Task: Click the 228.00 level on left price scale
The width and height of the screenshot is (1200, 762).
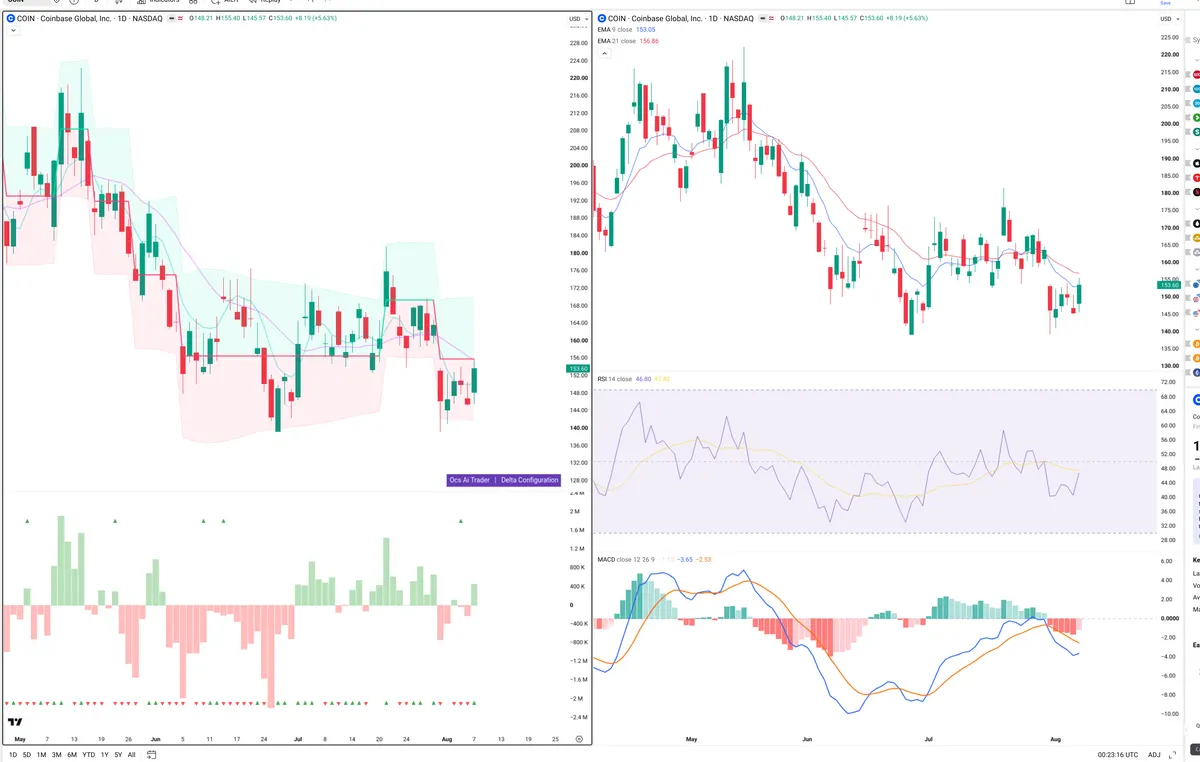Action: pyautogui.click(x=578, y=43)
